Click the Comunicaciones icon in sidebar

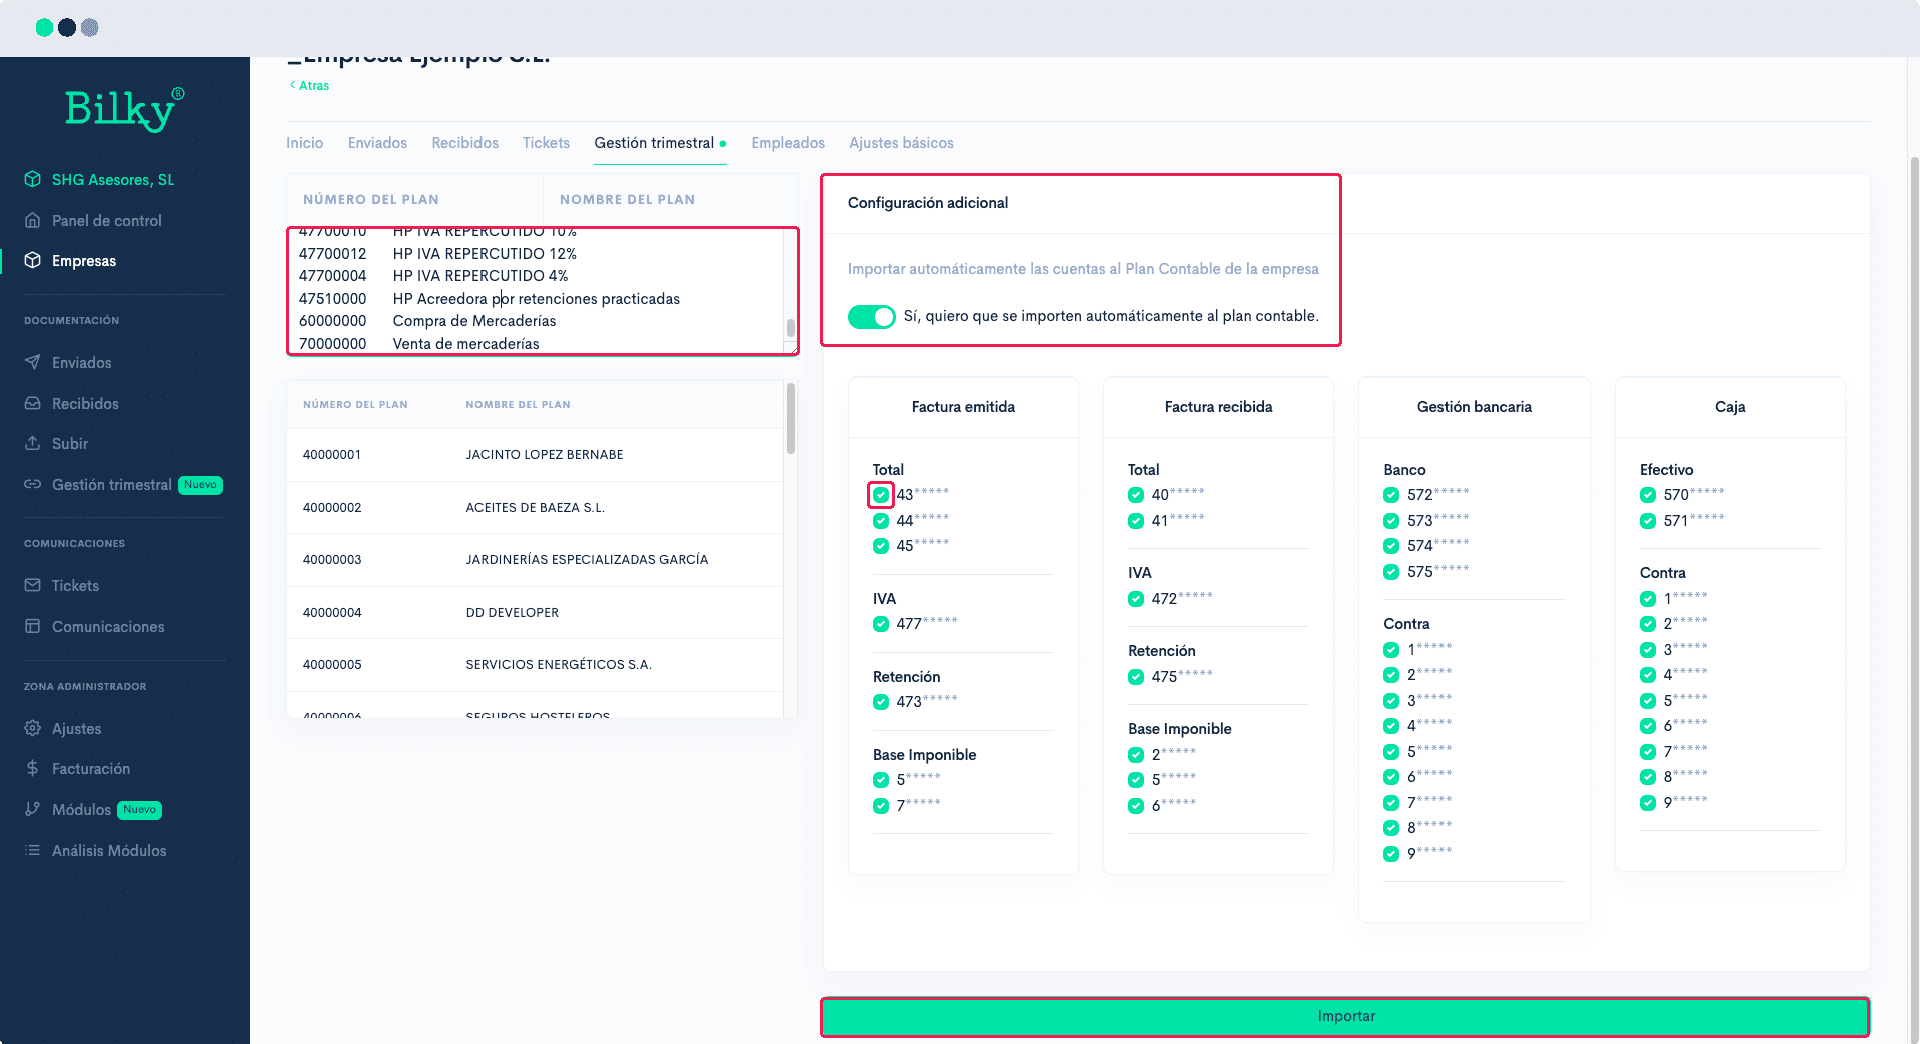coord(33,626)
